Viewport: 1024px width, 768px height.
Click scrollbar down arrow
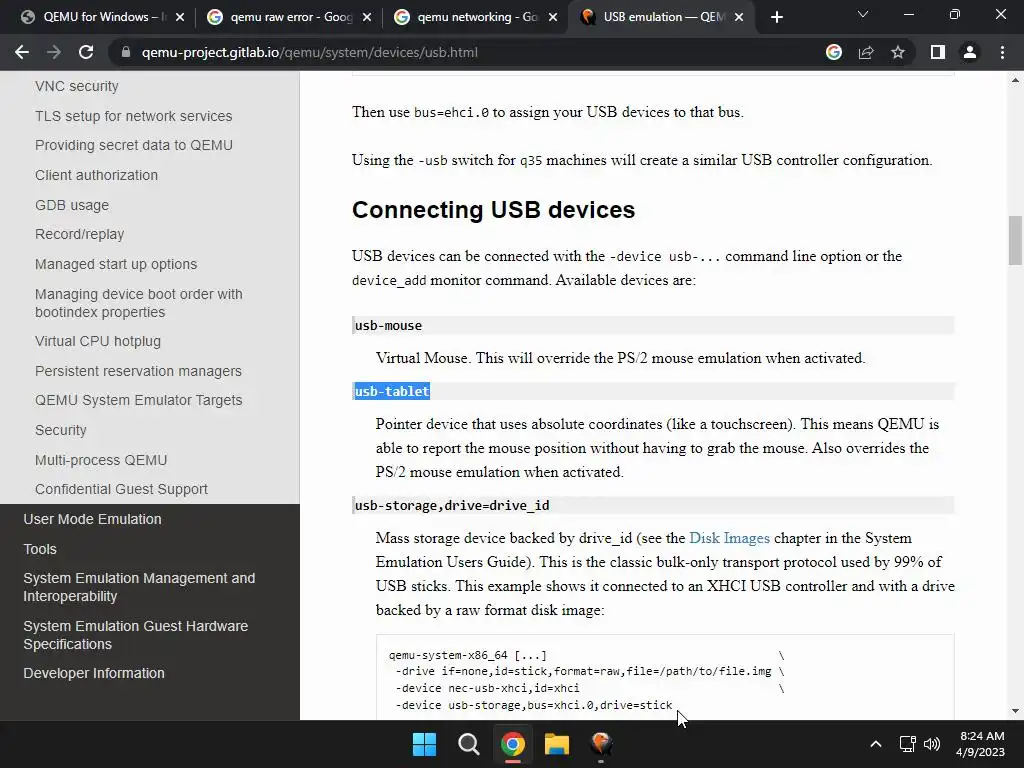pos(1015,711)
